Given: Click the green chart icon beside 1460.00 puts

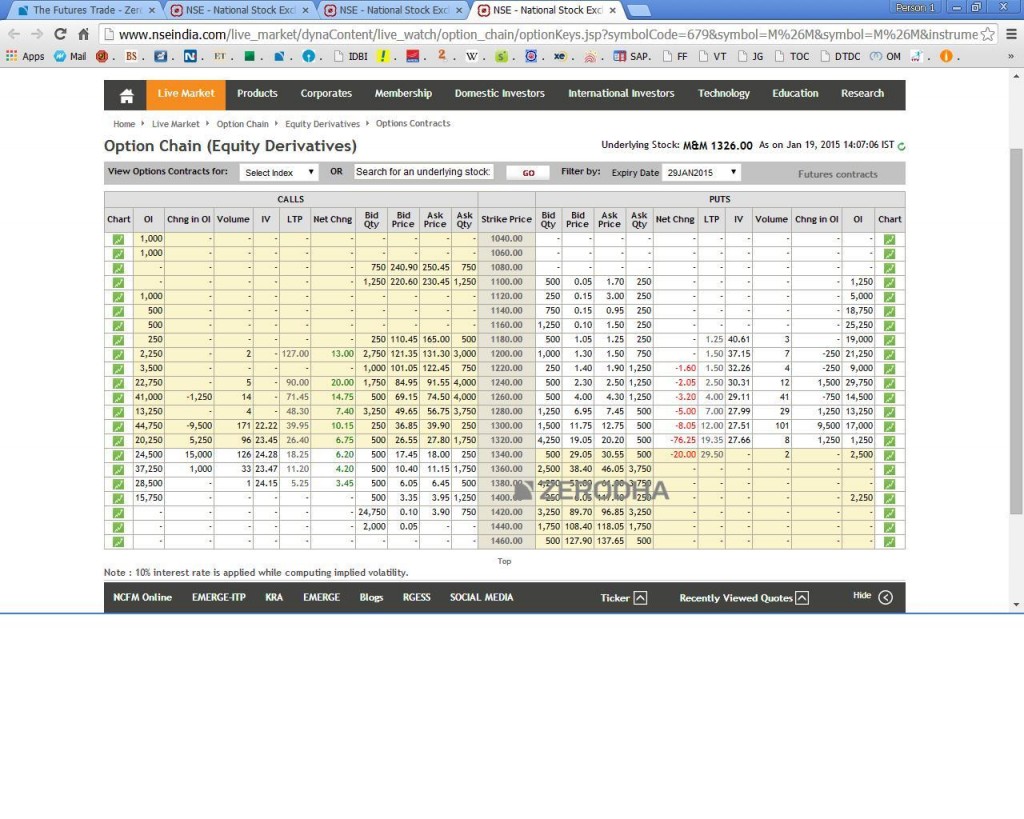Looking at the screenshot, I should 889,541.
